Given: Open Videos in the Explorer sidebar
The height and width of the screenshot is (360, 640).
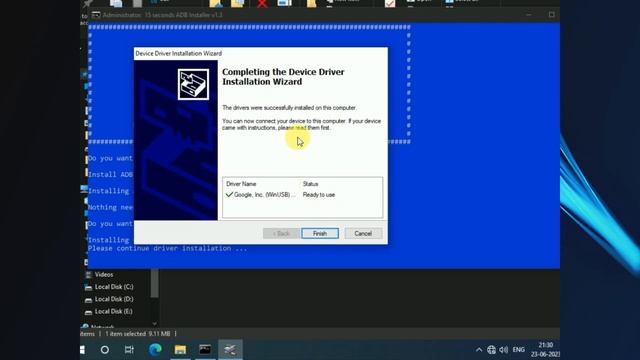Looking at the screenshot, I should pos(104,275).
